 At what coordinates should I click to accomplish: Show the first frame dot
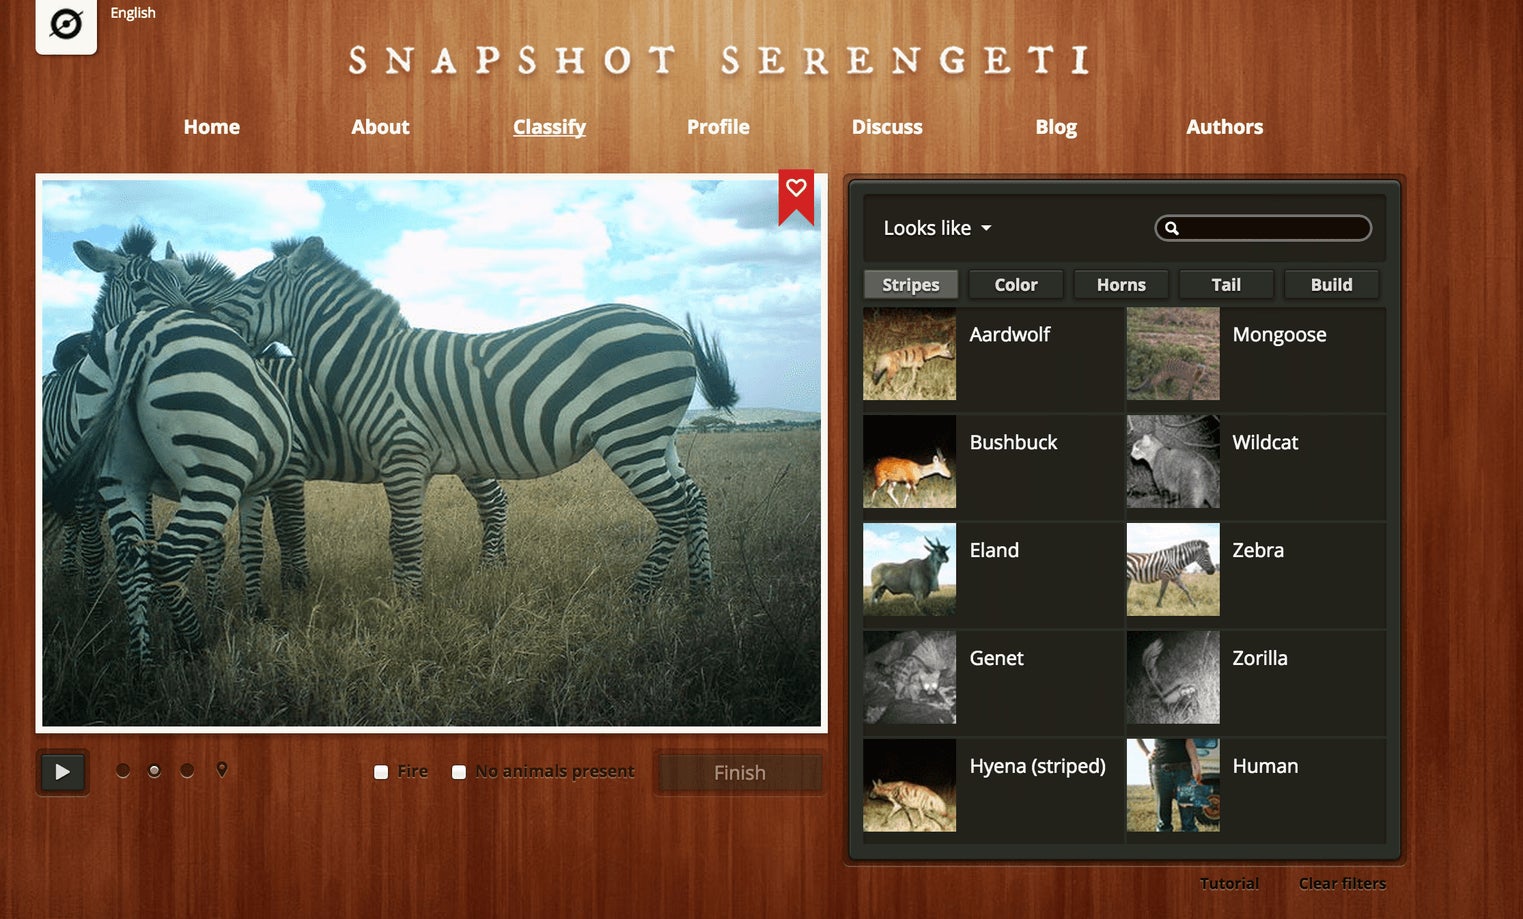tap(123, 771)
